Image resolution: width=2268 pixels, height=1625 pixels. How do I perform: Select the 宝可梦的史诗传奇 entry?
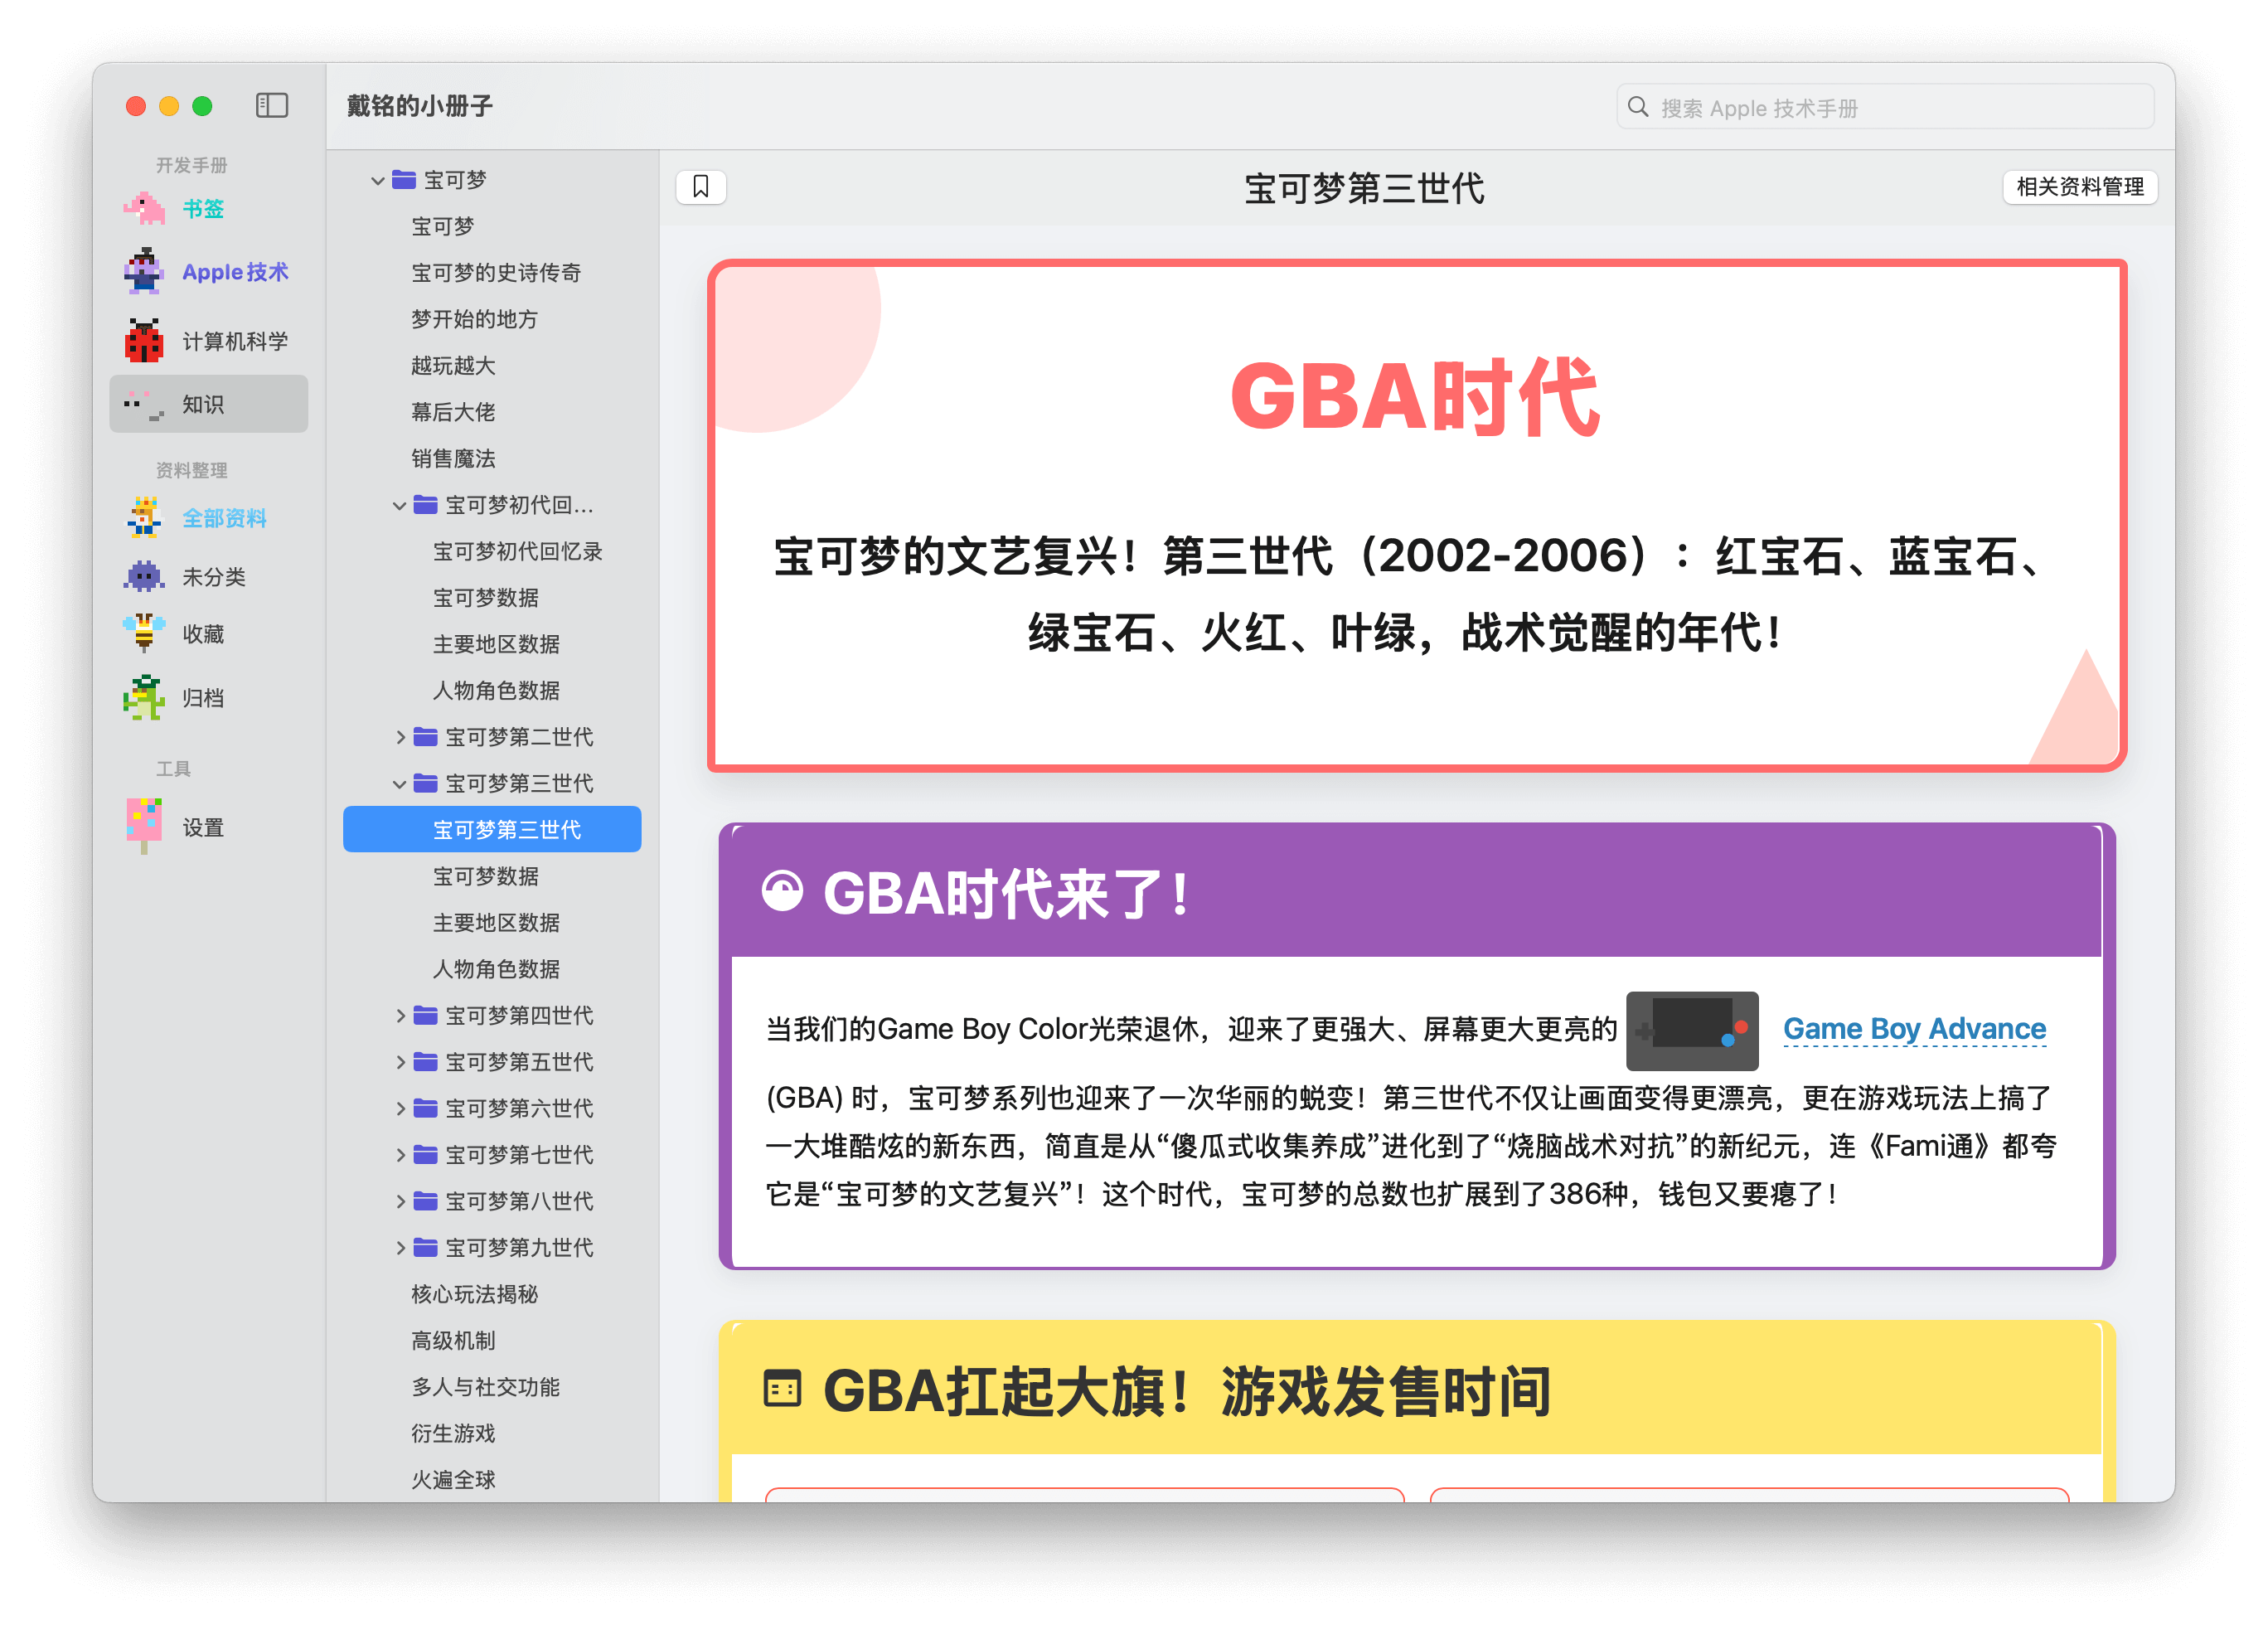(496, 273)
